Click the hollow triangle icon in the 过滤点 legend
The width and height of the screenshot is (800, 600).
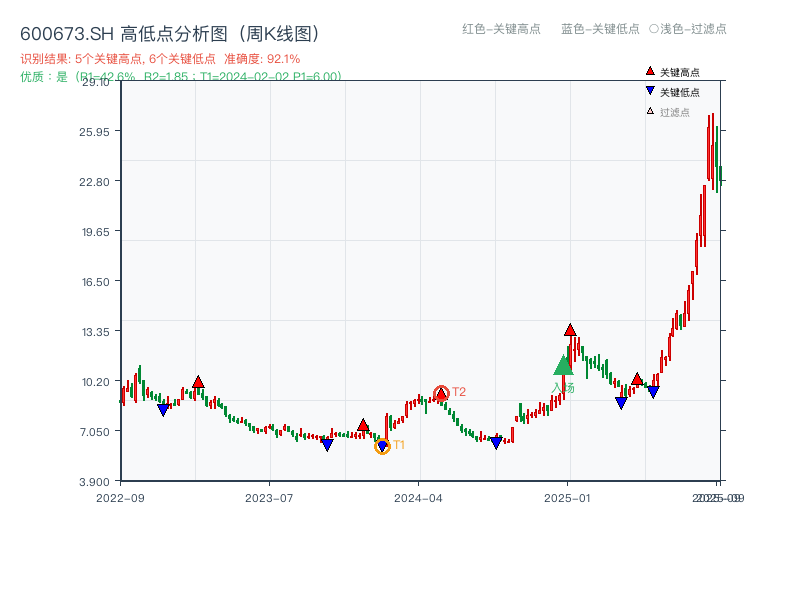650,111
